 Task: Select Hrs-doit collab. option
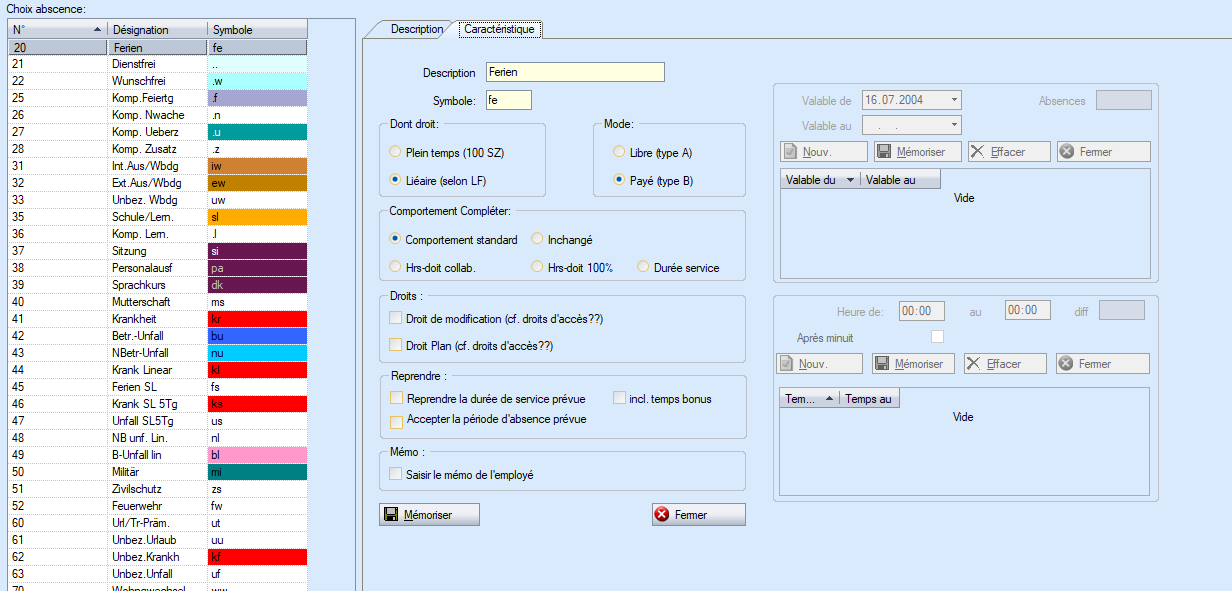395,268
